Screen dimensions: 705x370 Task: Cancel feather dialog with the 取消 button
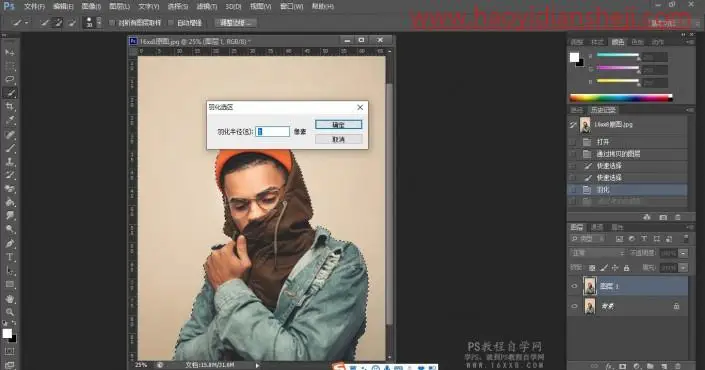point(339,139)
